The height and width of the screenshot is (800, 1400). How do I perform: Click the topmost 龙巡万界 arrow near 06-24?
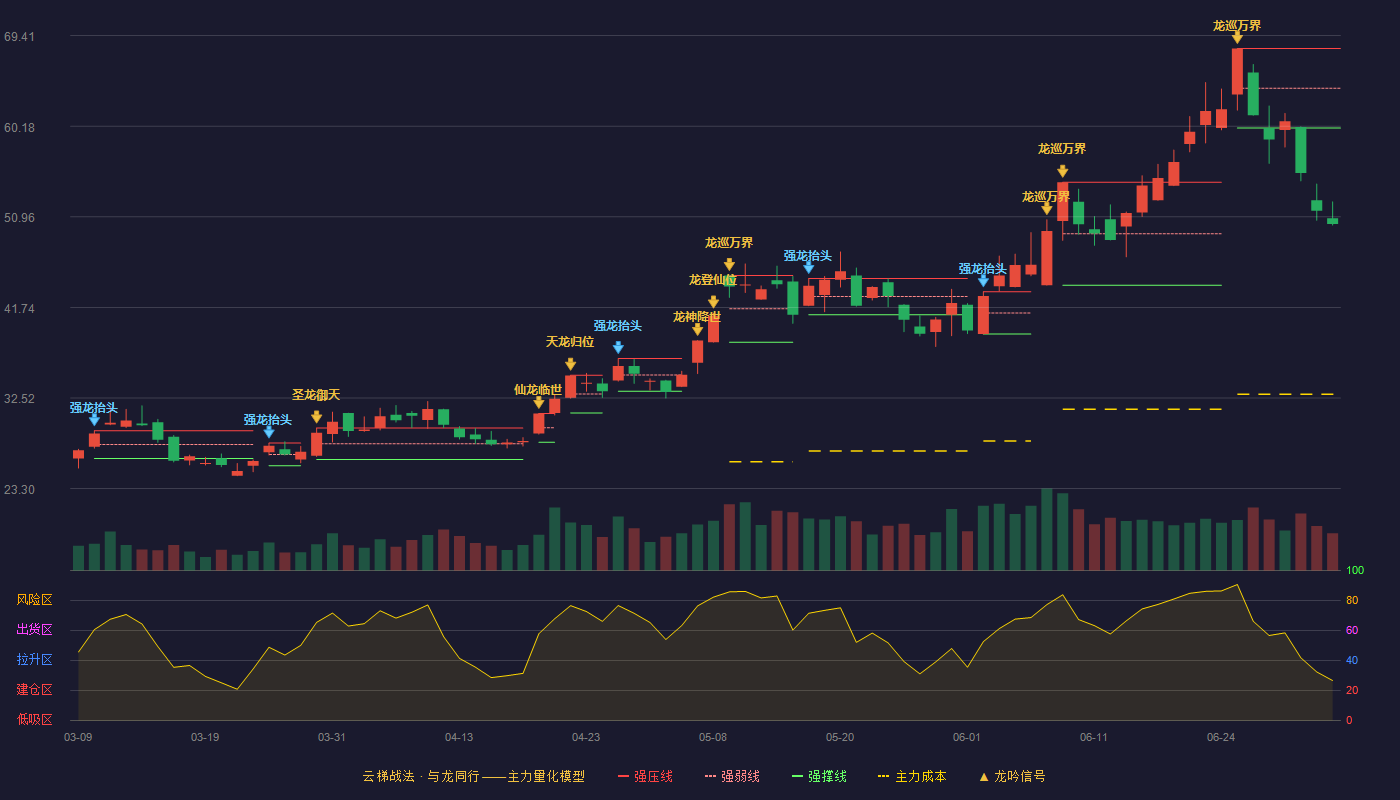point(1237,38)
